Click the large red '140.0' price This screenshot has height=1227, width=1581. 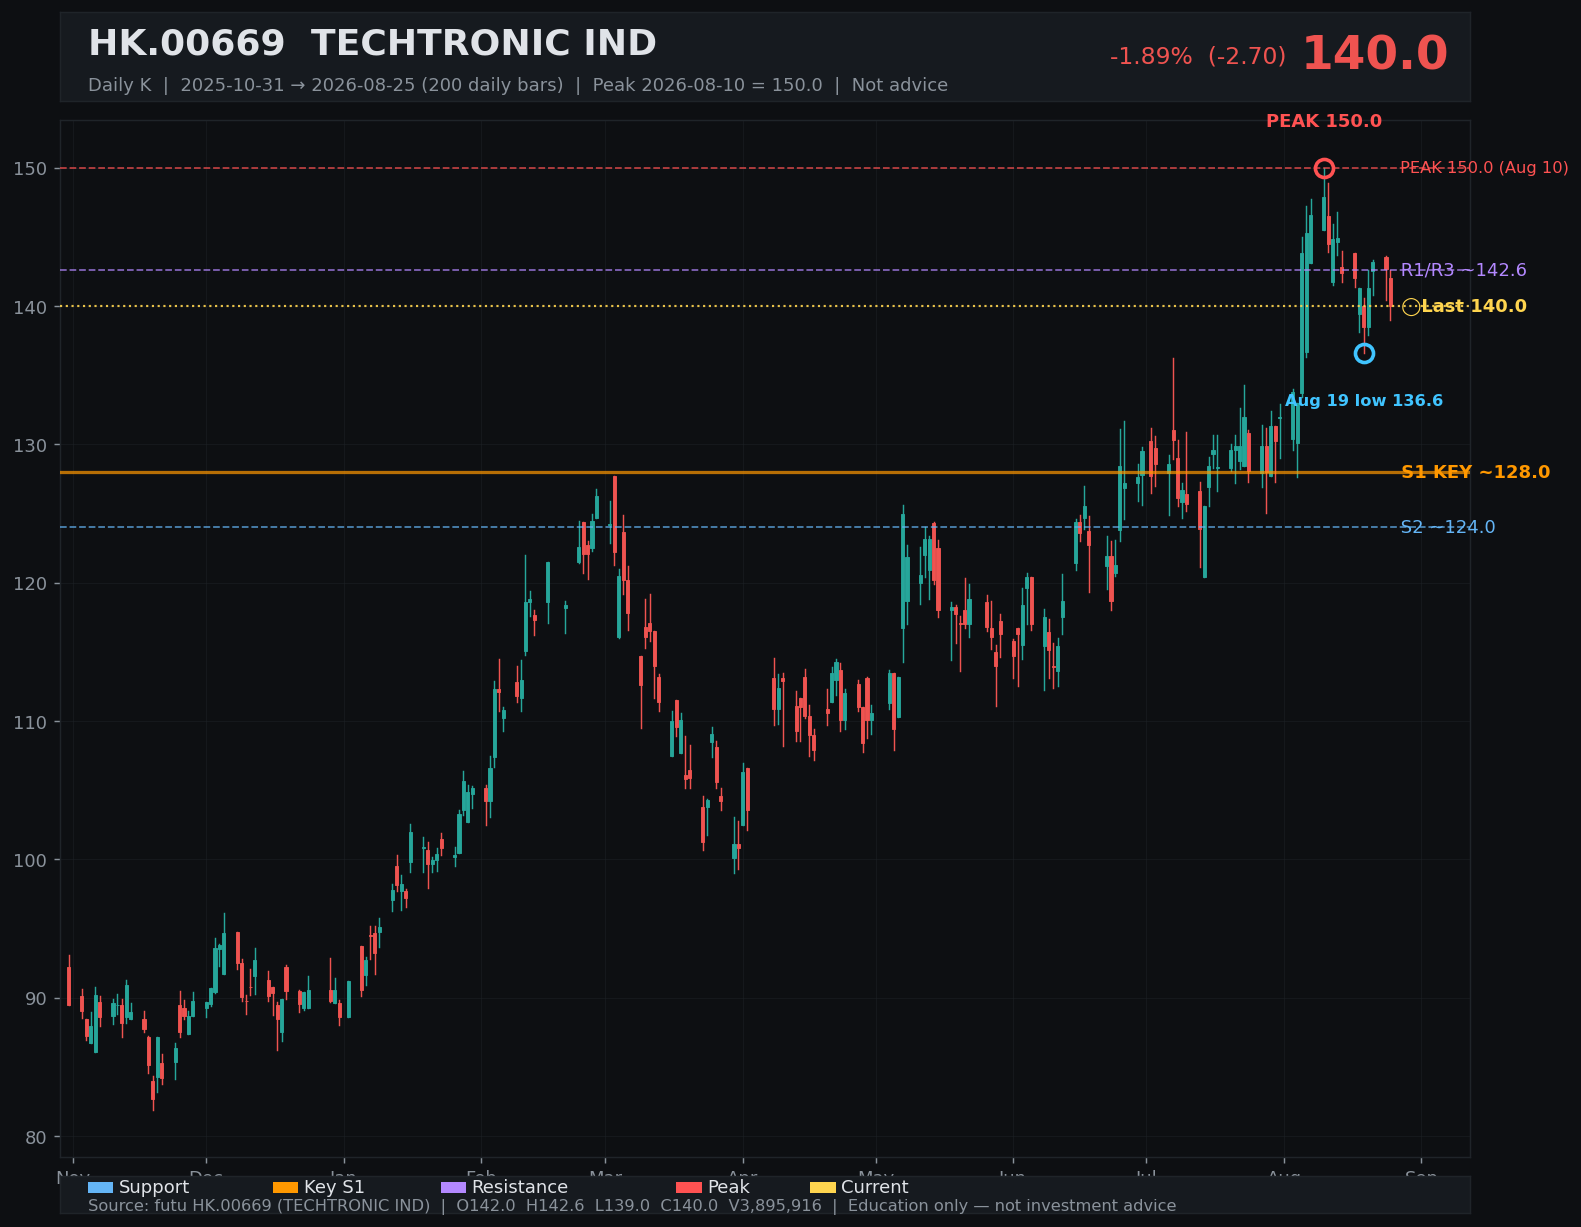[1374, 54]
